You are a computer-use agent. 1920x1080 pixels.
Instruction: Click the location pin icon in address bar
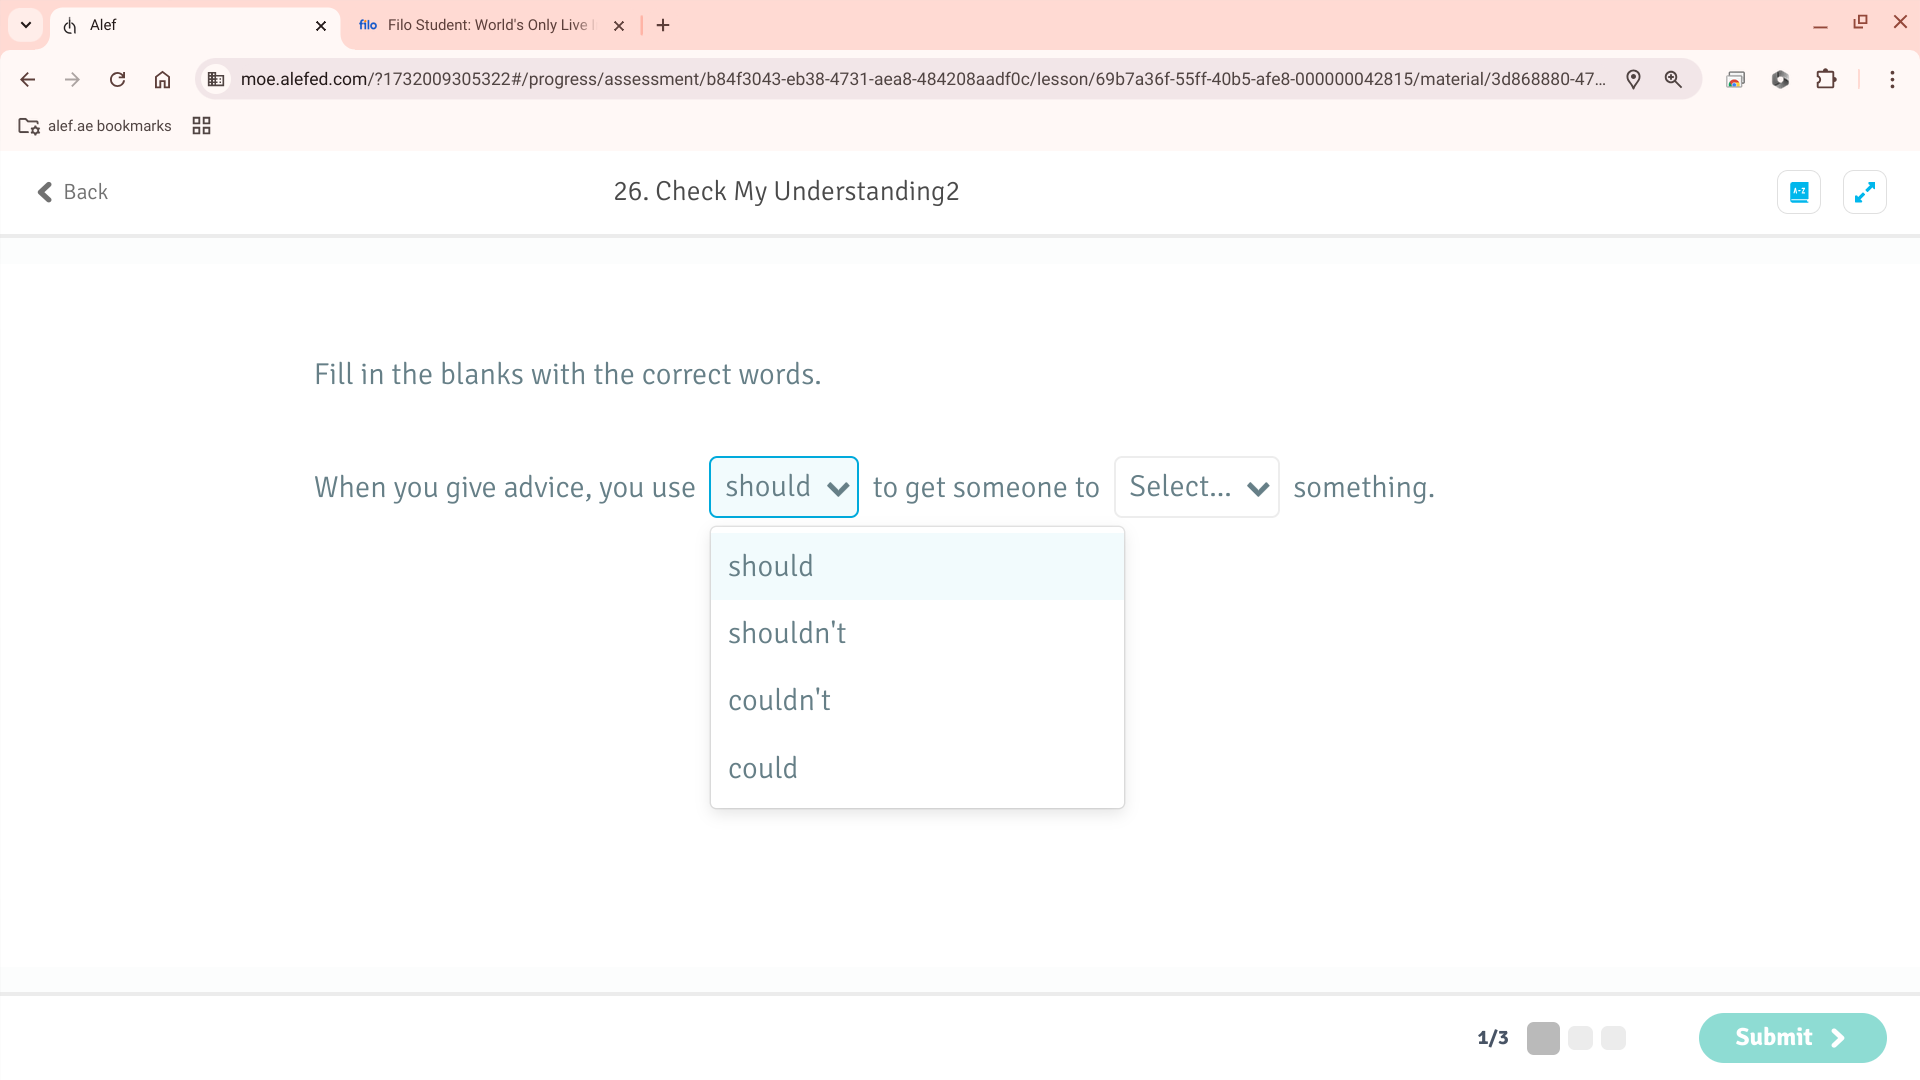click(x=1633, y=79)
